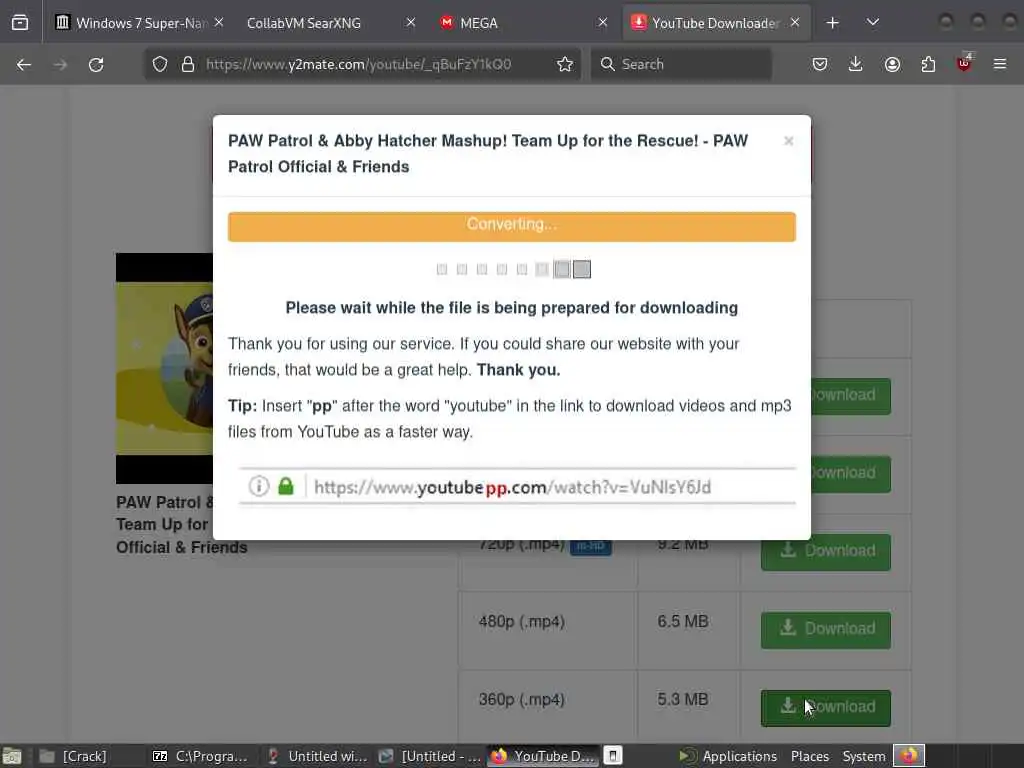Open the uBlock Origin extension
This screenshot has height=768, width=1024.
pyautogui.click(x=964, y=64)
